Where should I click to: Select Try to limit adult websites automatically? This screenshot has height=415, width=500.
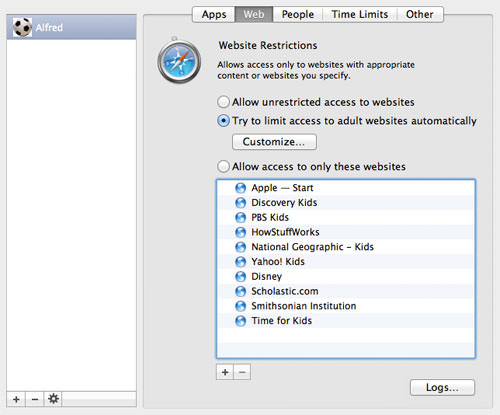(347, 121)
